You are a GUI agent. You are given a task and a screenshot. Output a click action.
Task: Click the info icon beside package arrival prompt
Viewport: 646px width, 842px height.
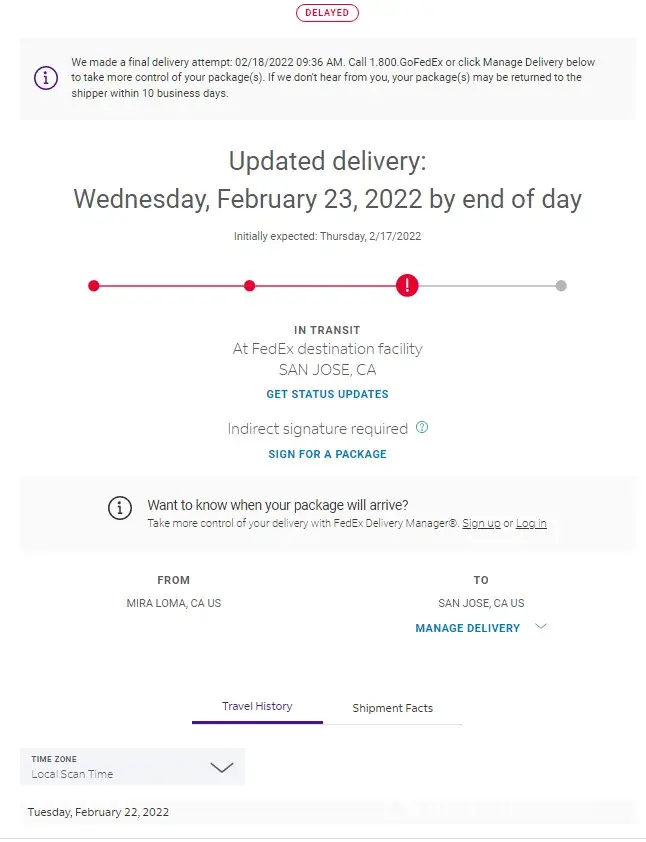120,508
